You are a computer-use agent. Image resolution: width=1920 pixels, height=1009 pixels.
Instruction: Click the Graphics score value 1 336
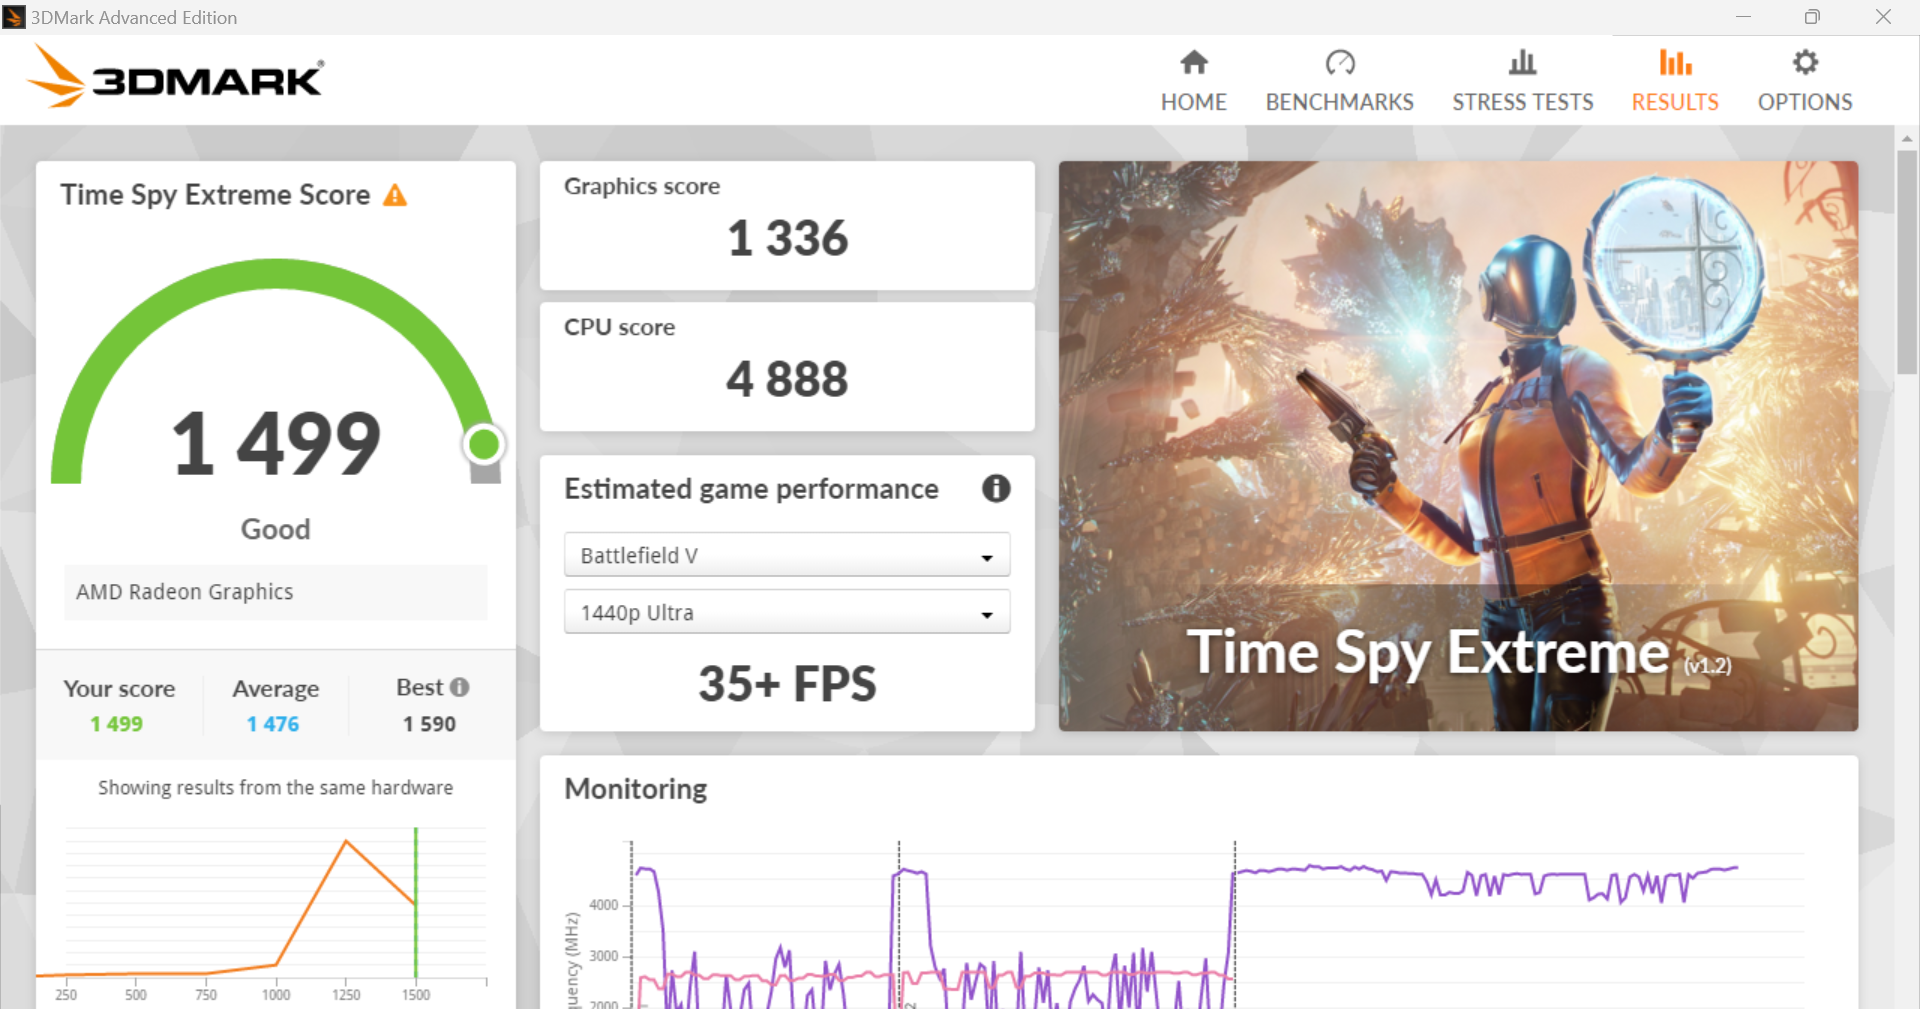click(x=787, y=238)
